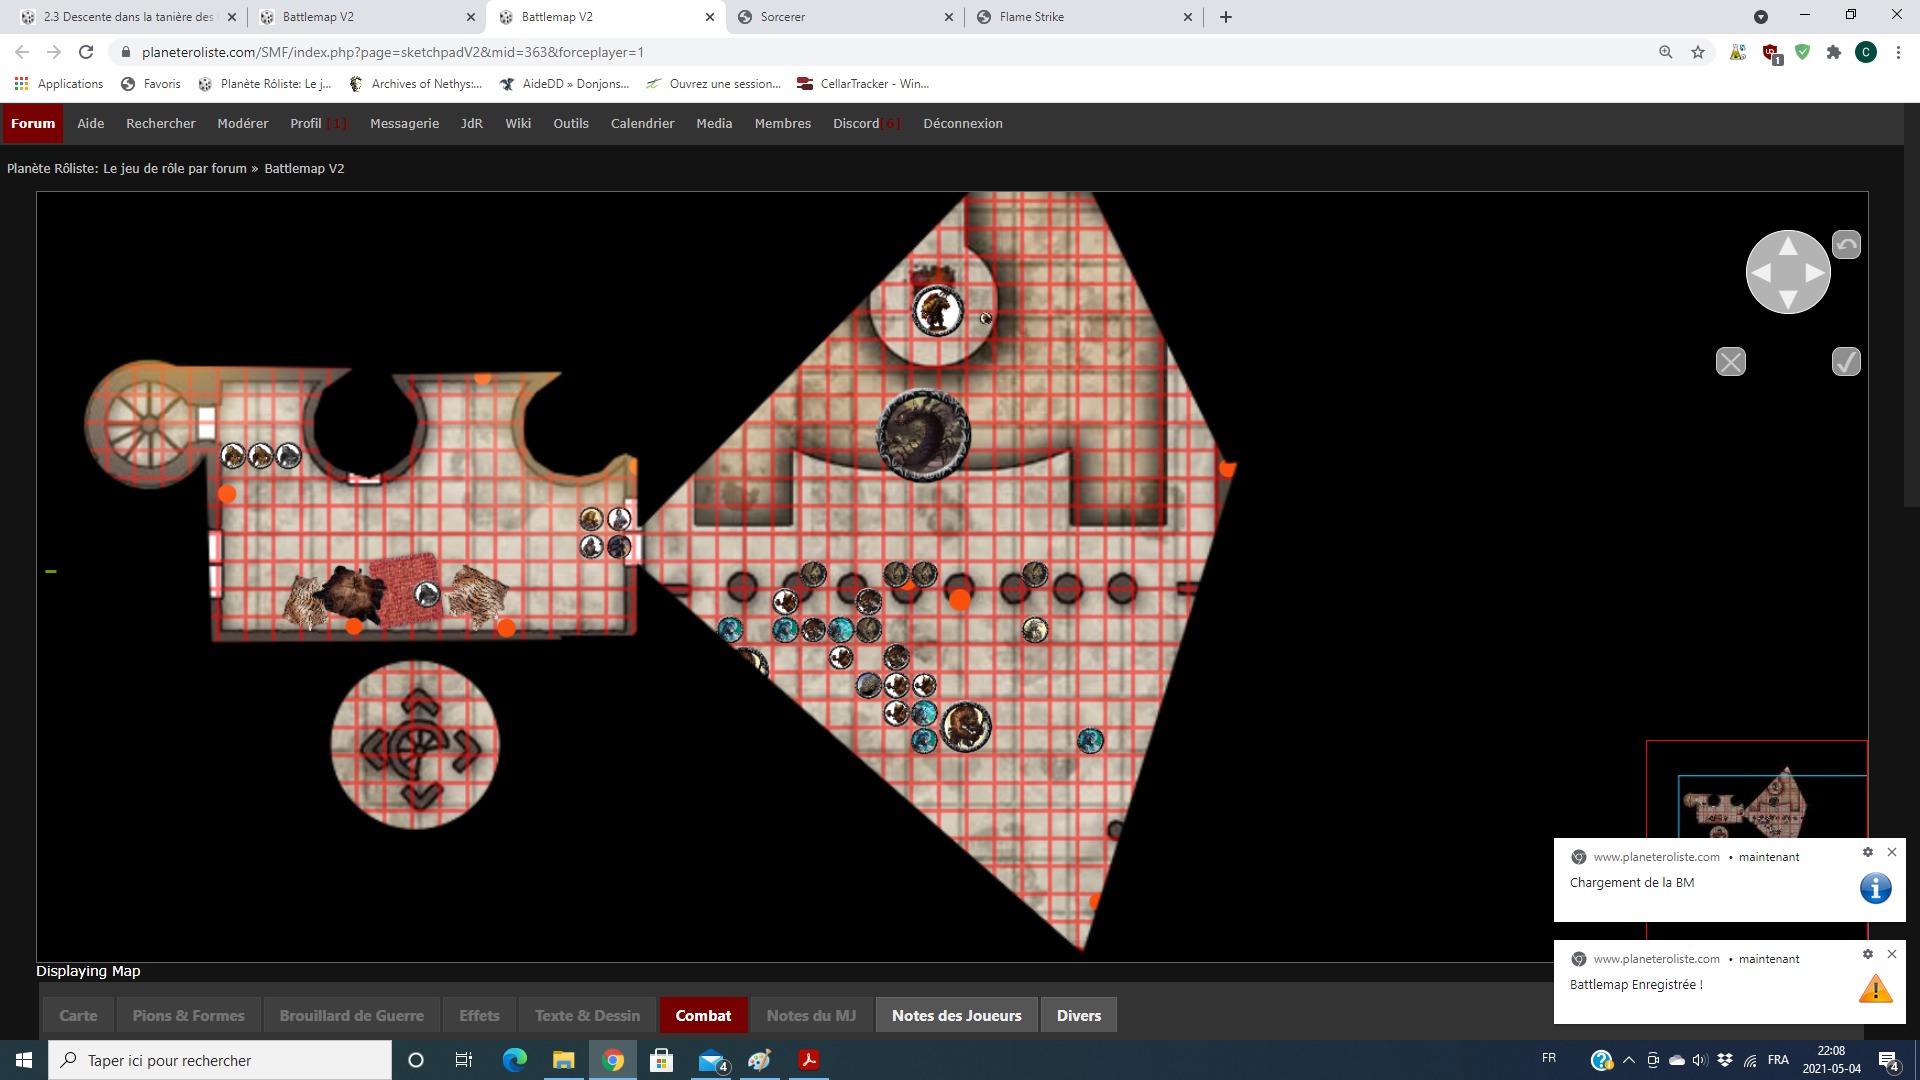Open settings gear on Battlemap Enregistrée notification
Viewport: 1920px width, 1080px height.
(1867, 954)
